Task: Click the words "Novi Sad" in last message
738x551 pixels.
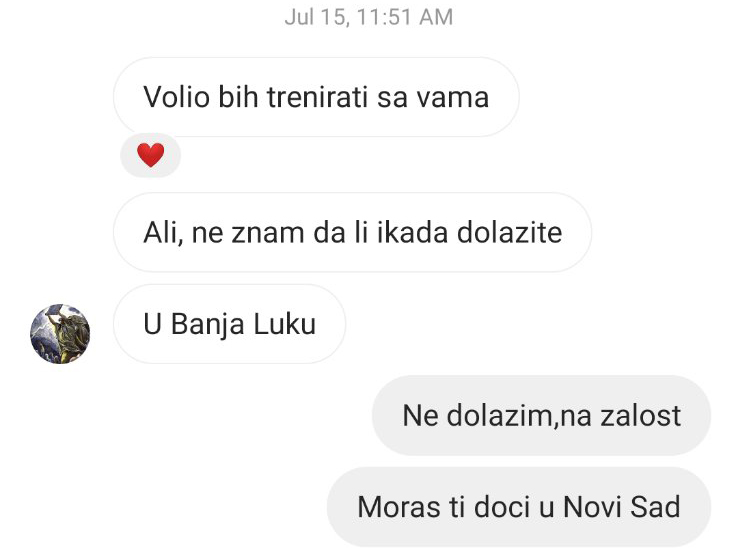Action: coord(622,507)
